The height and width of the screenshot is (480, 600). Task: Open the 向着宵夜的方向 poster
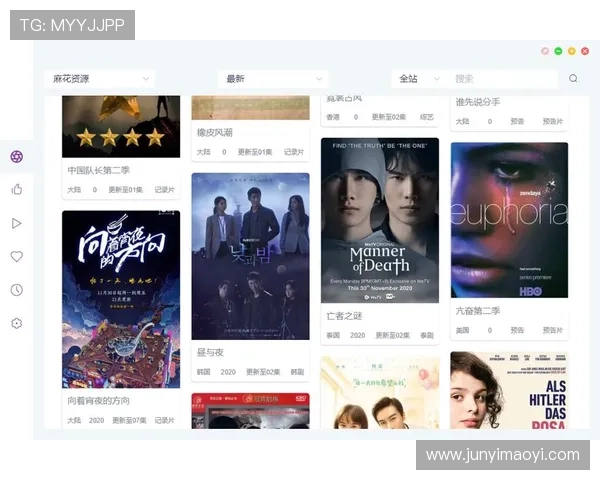point(121,299)
